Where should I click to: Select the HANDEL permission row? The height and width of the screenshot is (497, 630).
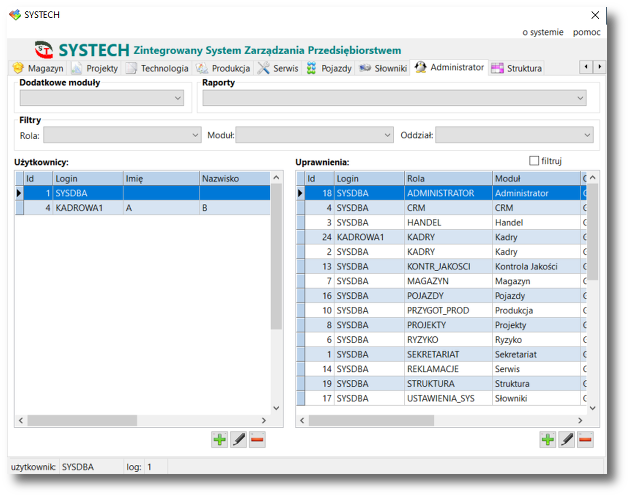(441, 223)
